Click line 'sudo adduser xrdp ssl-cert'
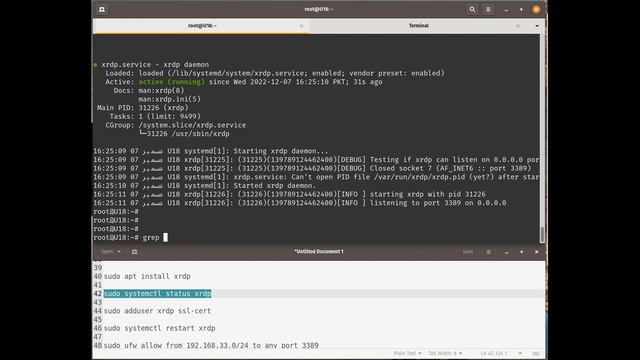The image size is (640, 360). tap(157, 311)
